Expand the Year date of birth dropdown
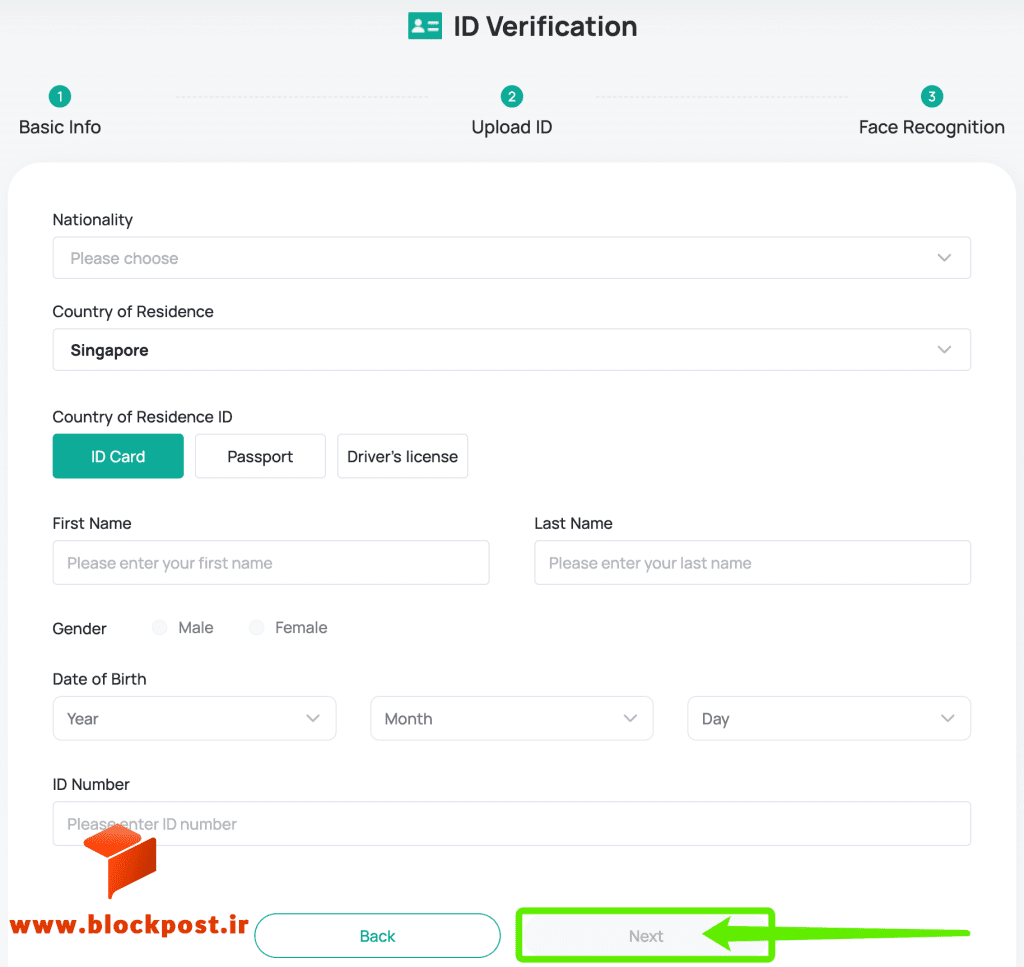Viewport: 1024px width, 967px height. 194,718
